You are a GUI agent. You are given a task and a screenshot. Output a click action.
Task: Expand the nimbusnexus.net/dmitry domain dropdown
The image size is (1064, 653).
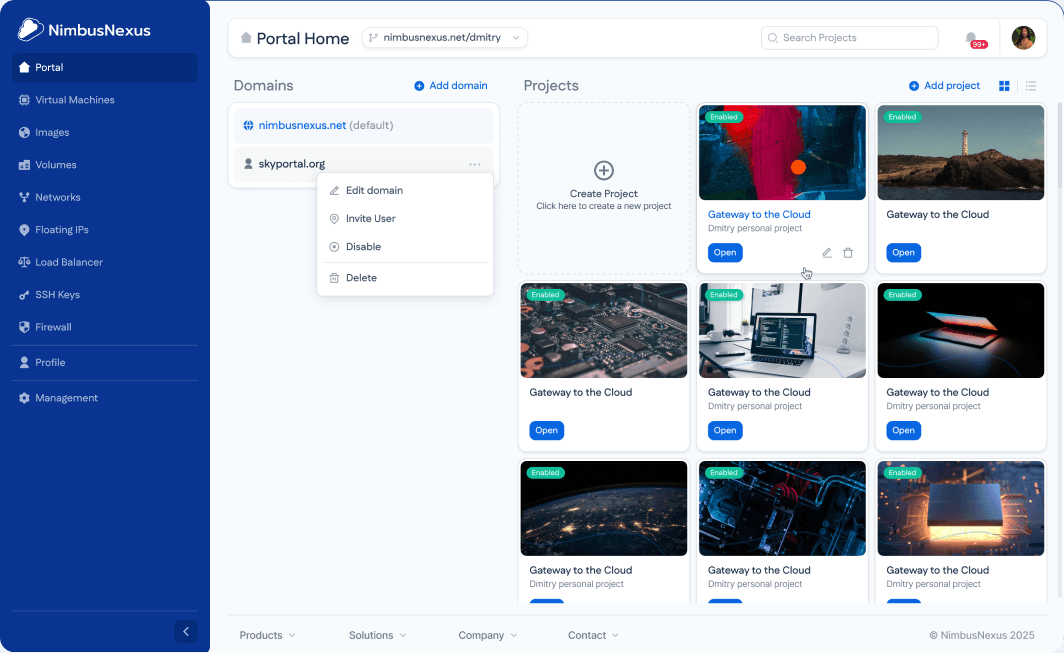click(x=444, y=38)
